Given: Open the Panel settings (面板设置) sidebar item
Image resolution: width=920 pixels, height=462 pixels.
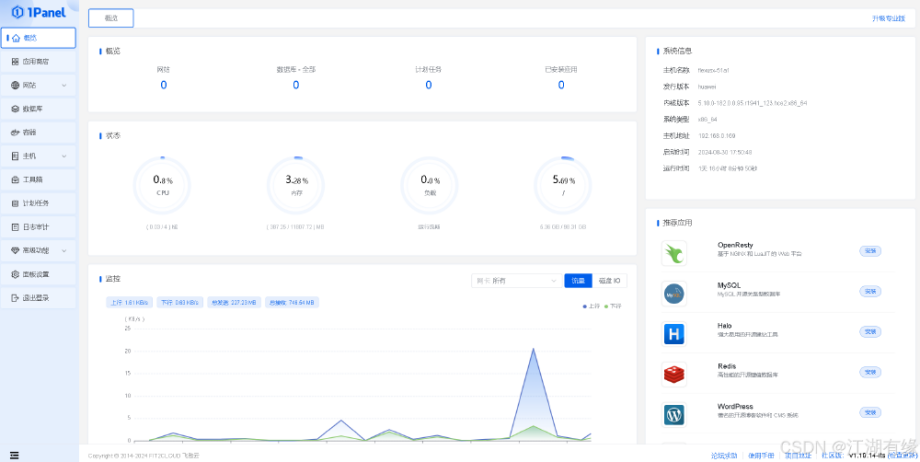Looking at the screenshot, I should [x=38, y=274].
